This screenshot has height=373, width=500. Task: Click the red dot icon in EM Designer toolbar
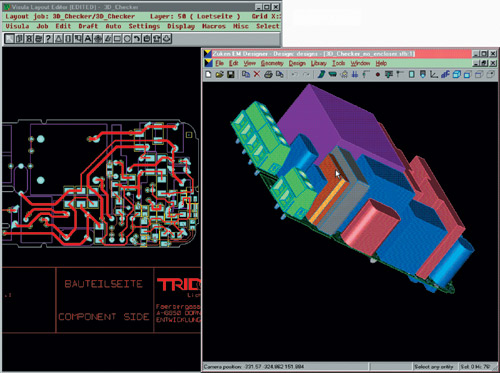378,74
